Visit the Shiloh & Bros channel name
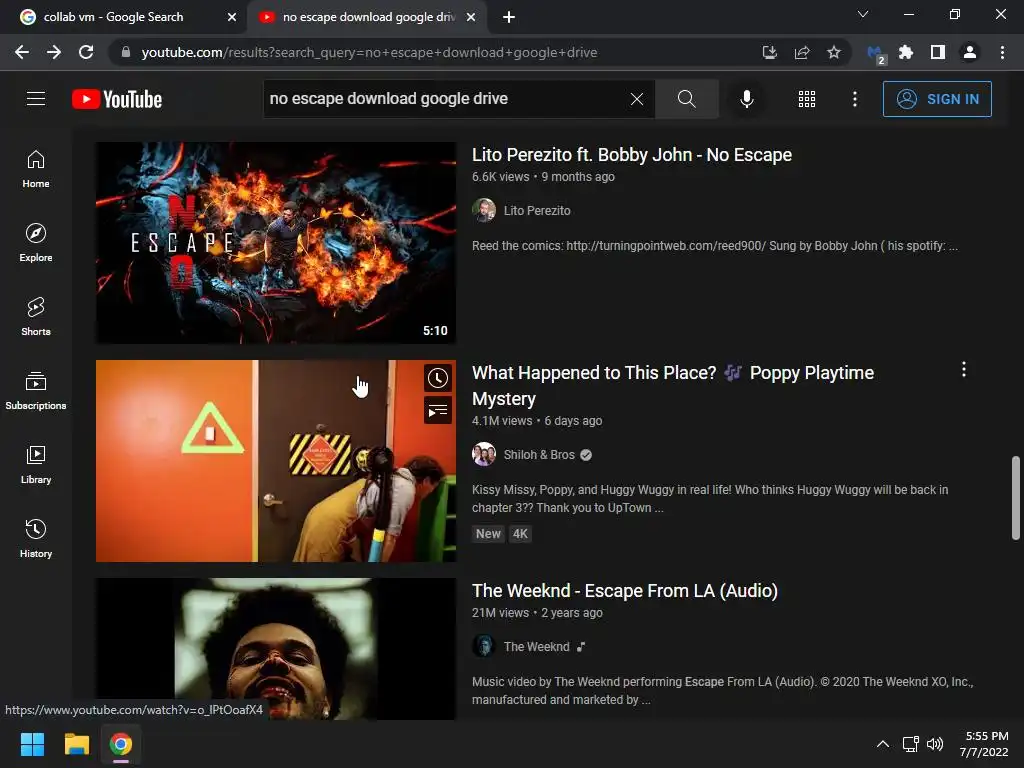The height and width of the screenshot is (768, 1024). tap(539, 455)
